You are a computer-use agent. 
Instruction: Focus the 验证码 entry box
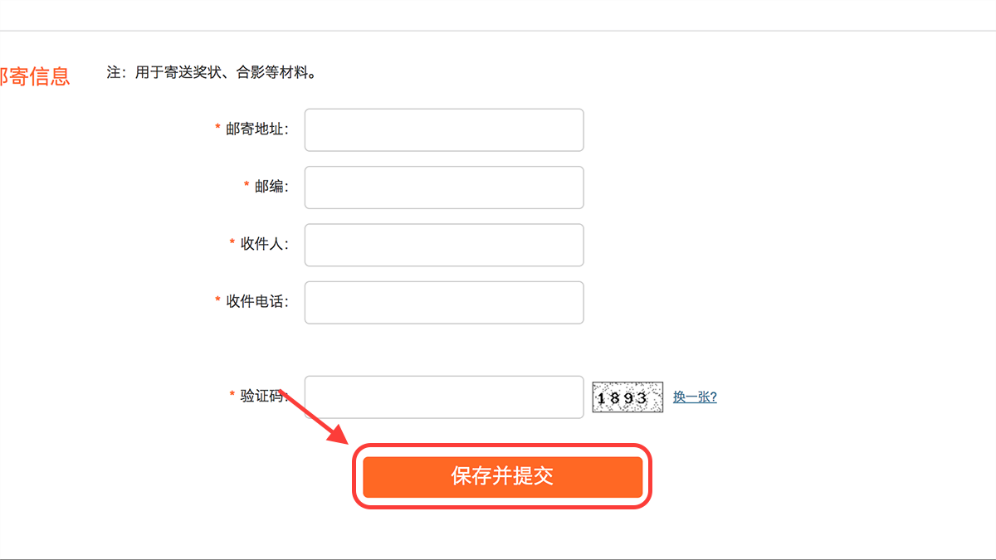click(444, 397)
